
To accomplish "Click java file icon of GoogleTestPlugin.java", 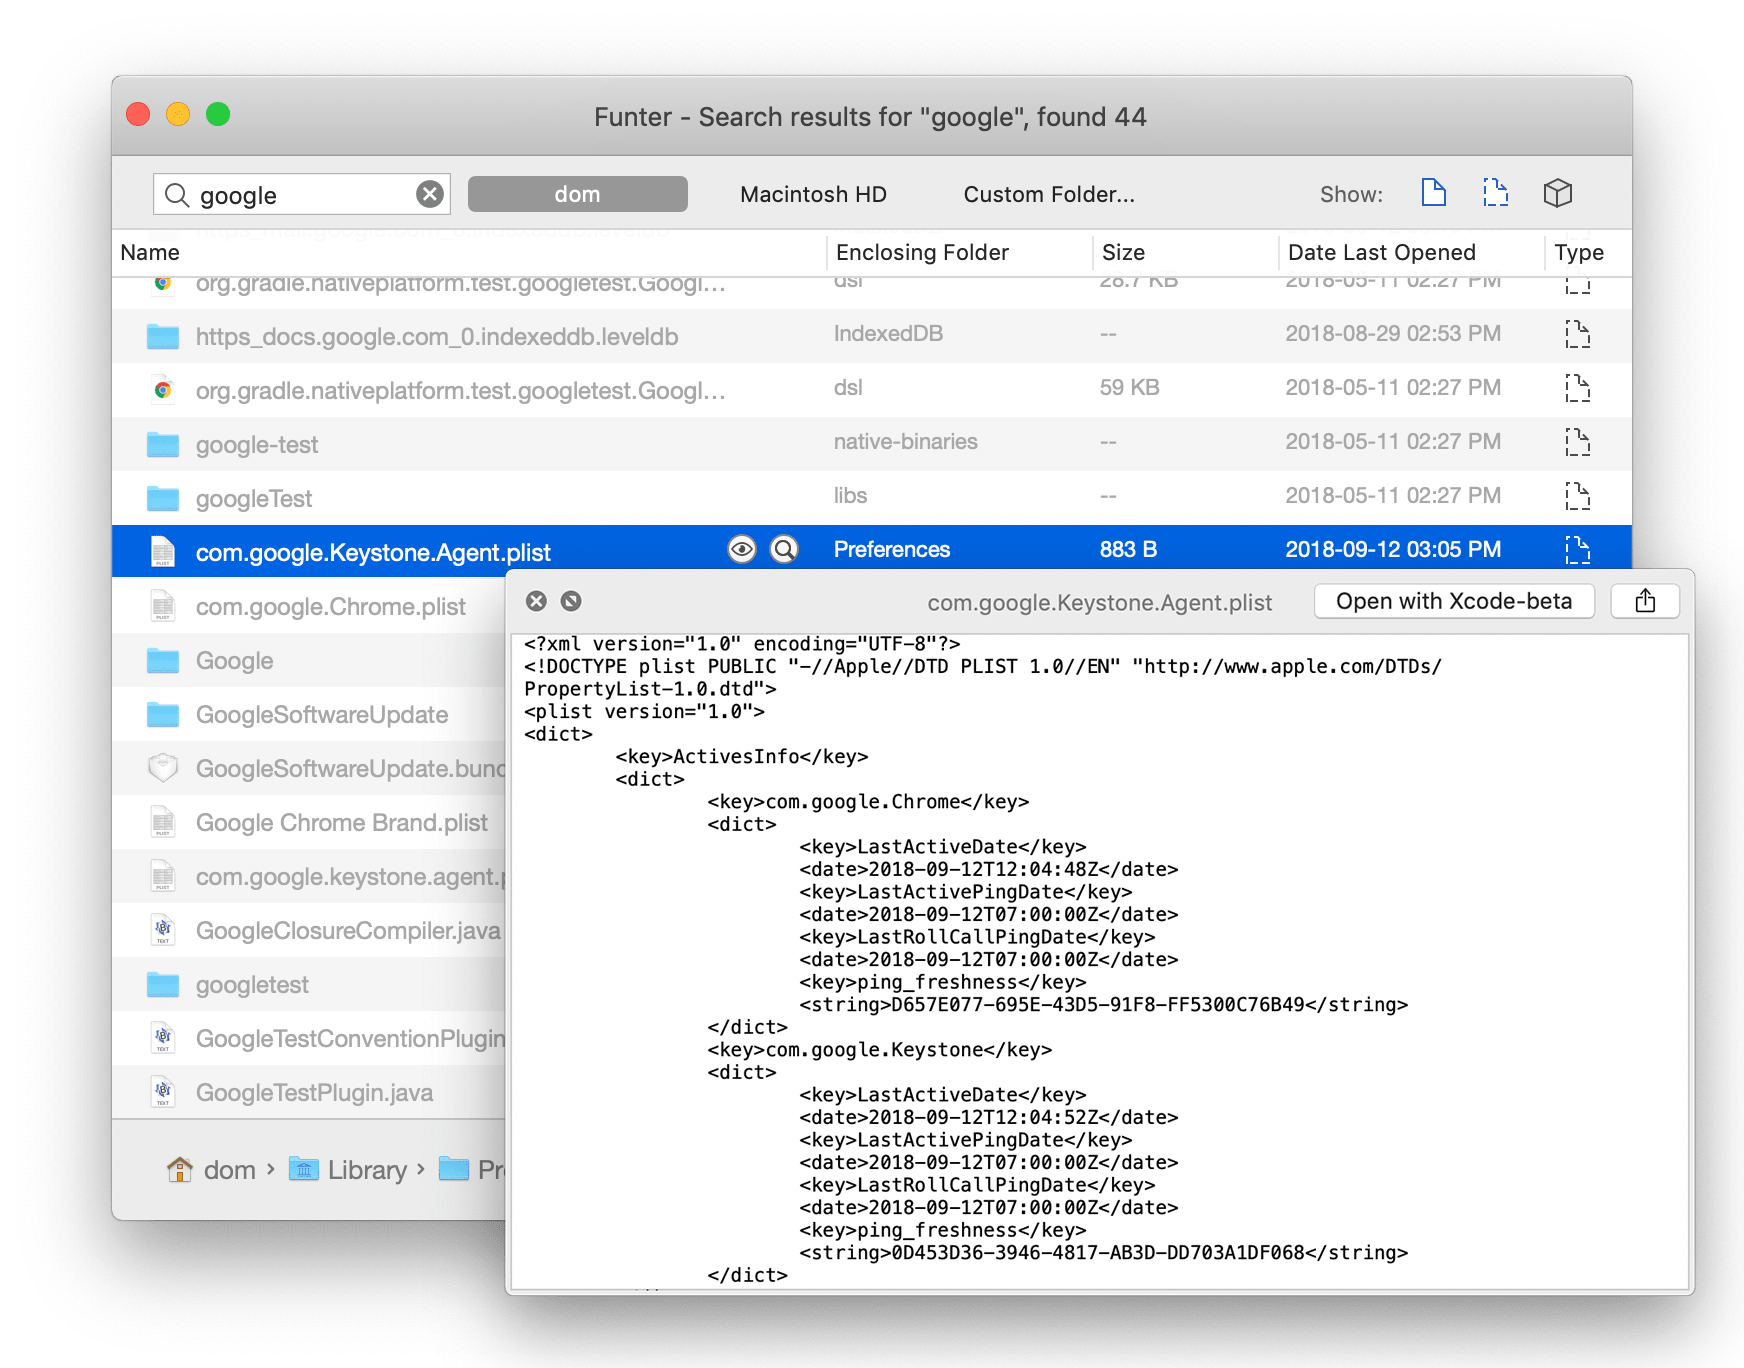I will [163, 1092].
